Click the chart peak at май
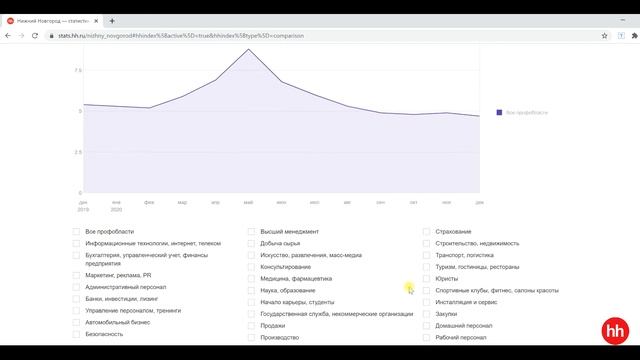Image resolution: width=640 pixels, height=360 pixels. pyautogui.click(x=248, y=49)
